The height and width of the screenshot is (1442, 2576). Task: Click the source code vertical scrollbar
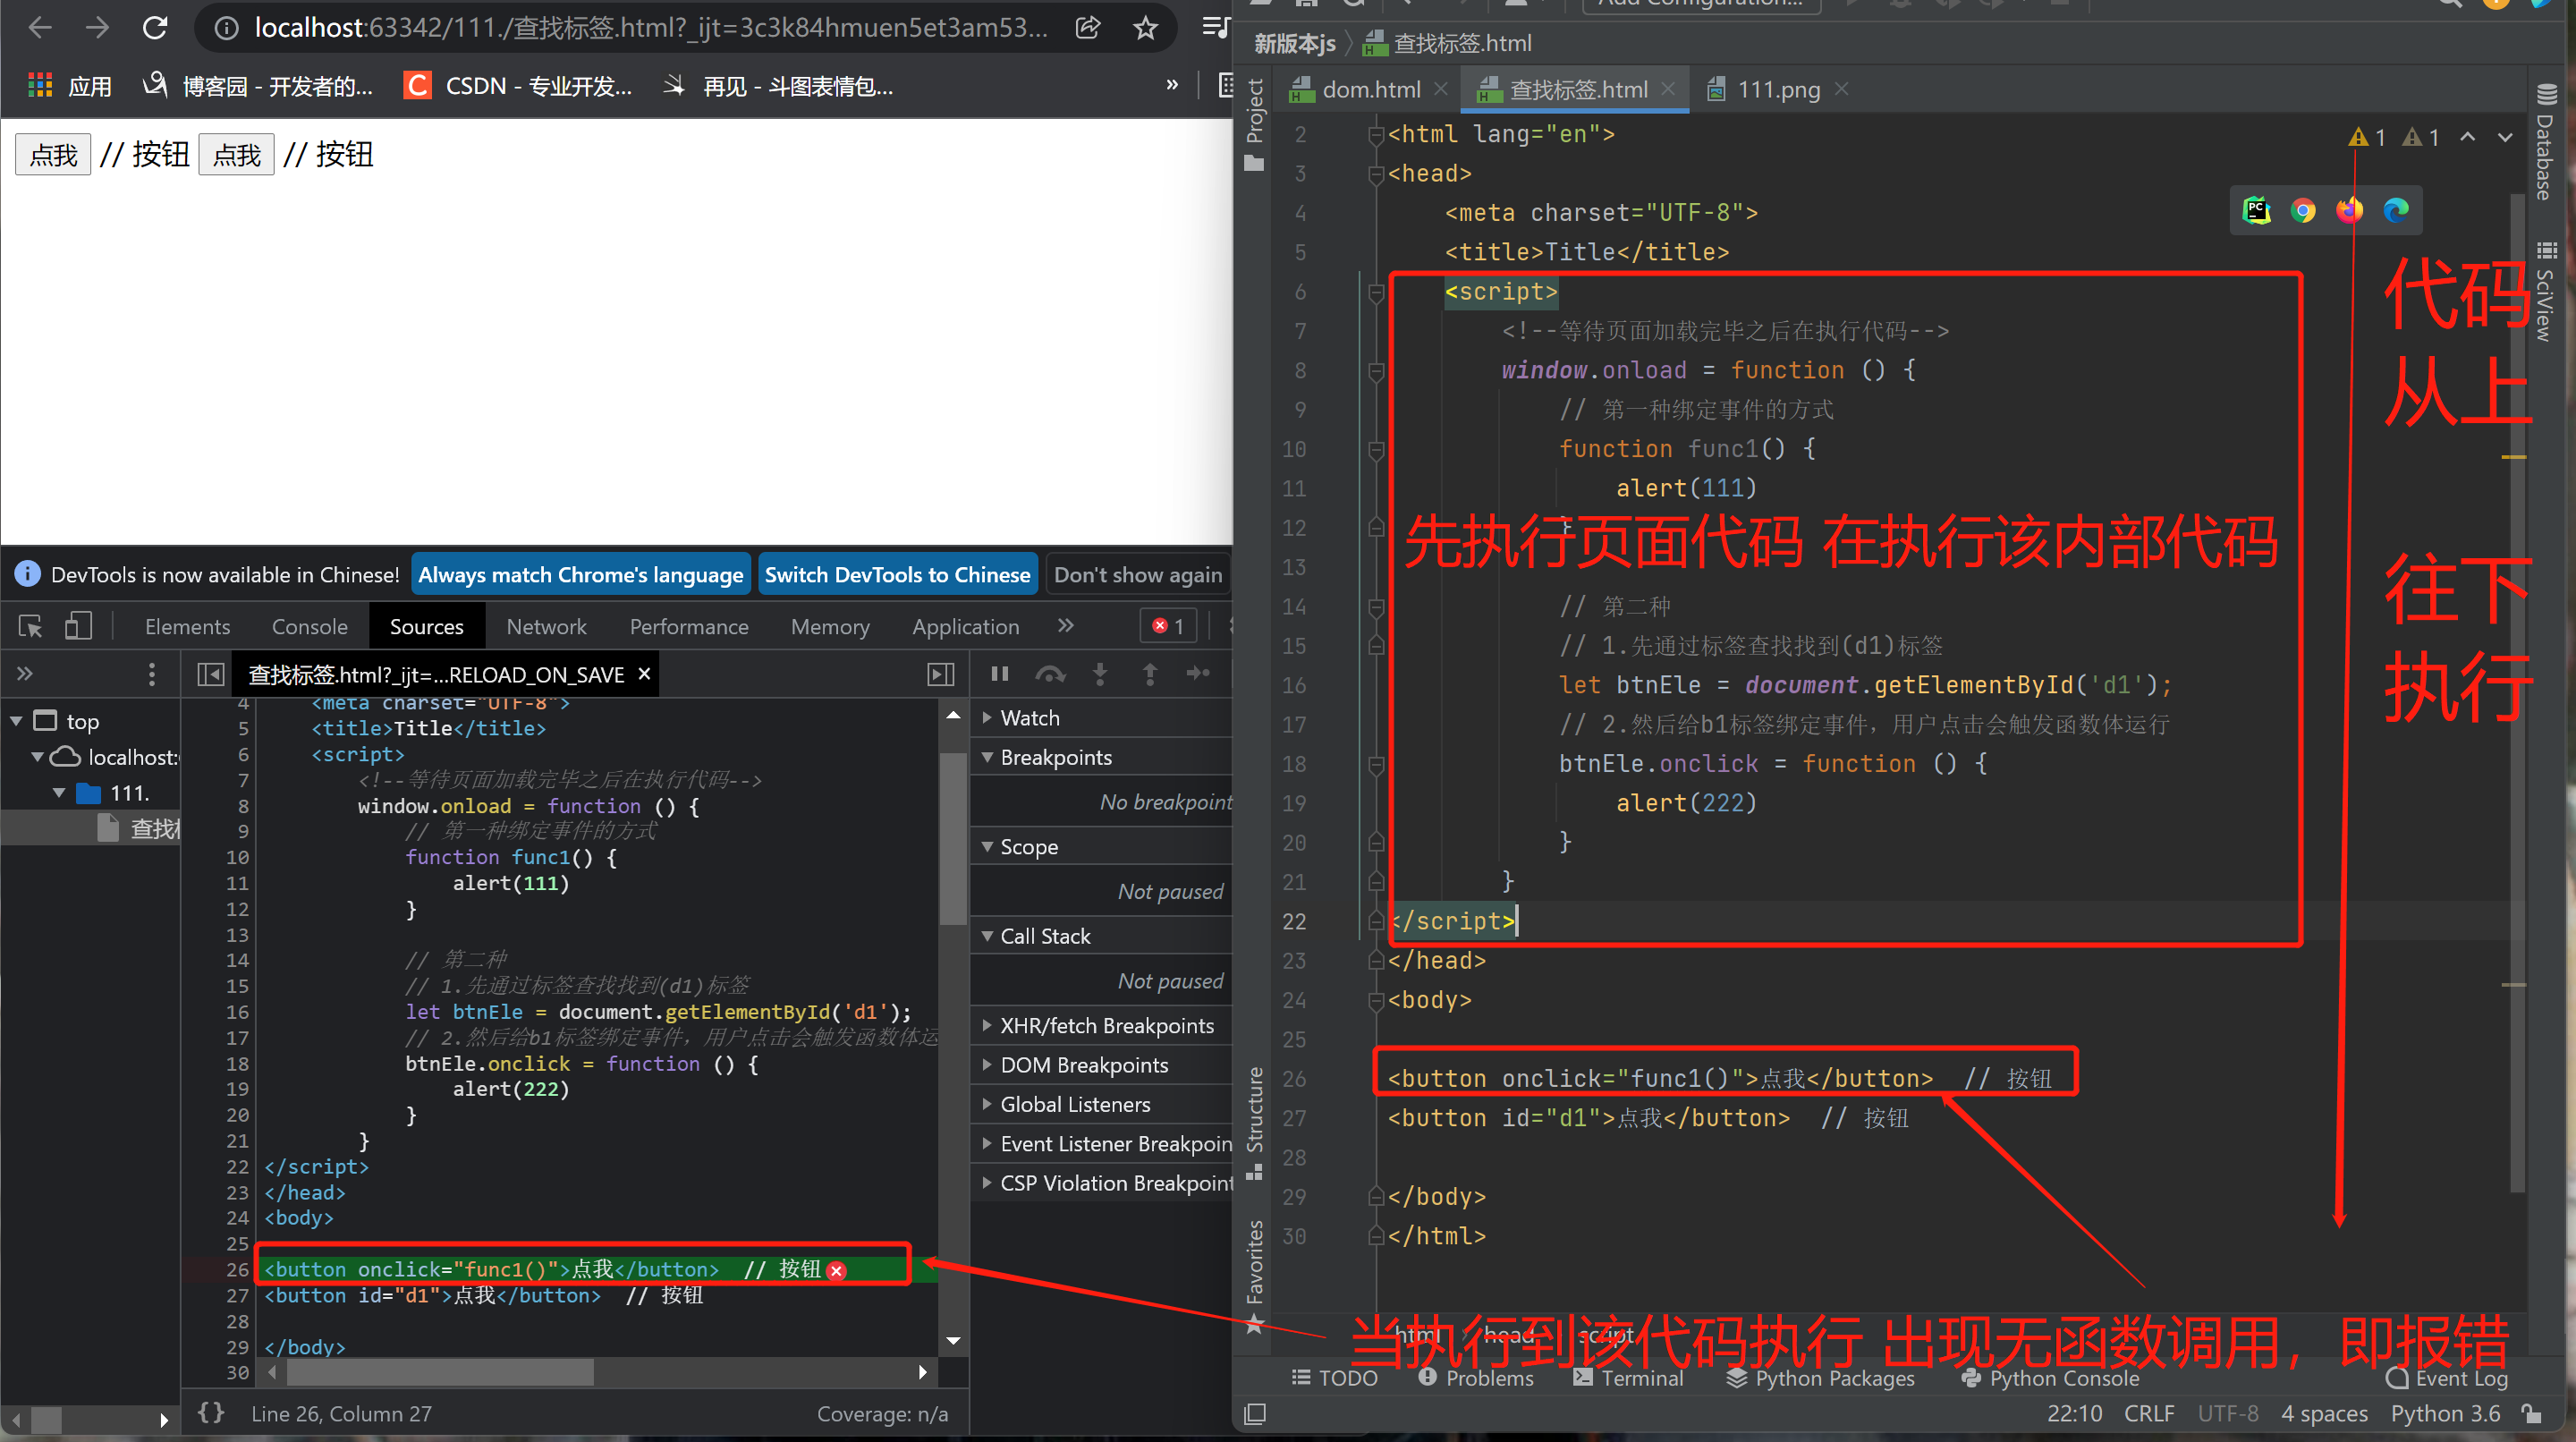tap(953, 838)
